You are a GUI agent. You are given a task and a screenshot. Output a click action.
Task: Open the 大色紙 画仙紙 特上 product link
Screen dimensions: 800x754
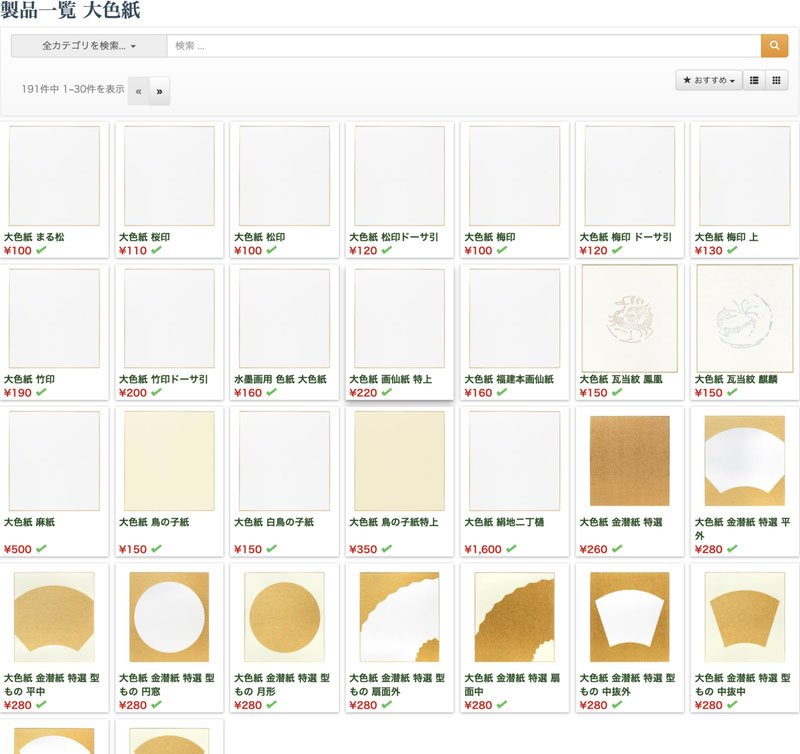coord(390,380)
